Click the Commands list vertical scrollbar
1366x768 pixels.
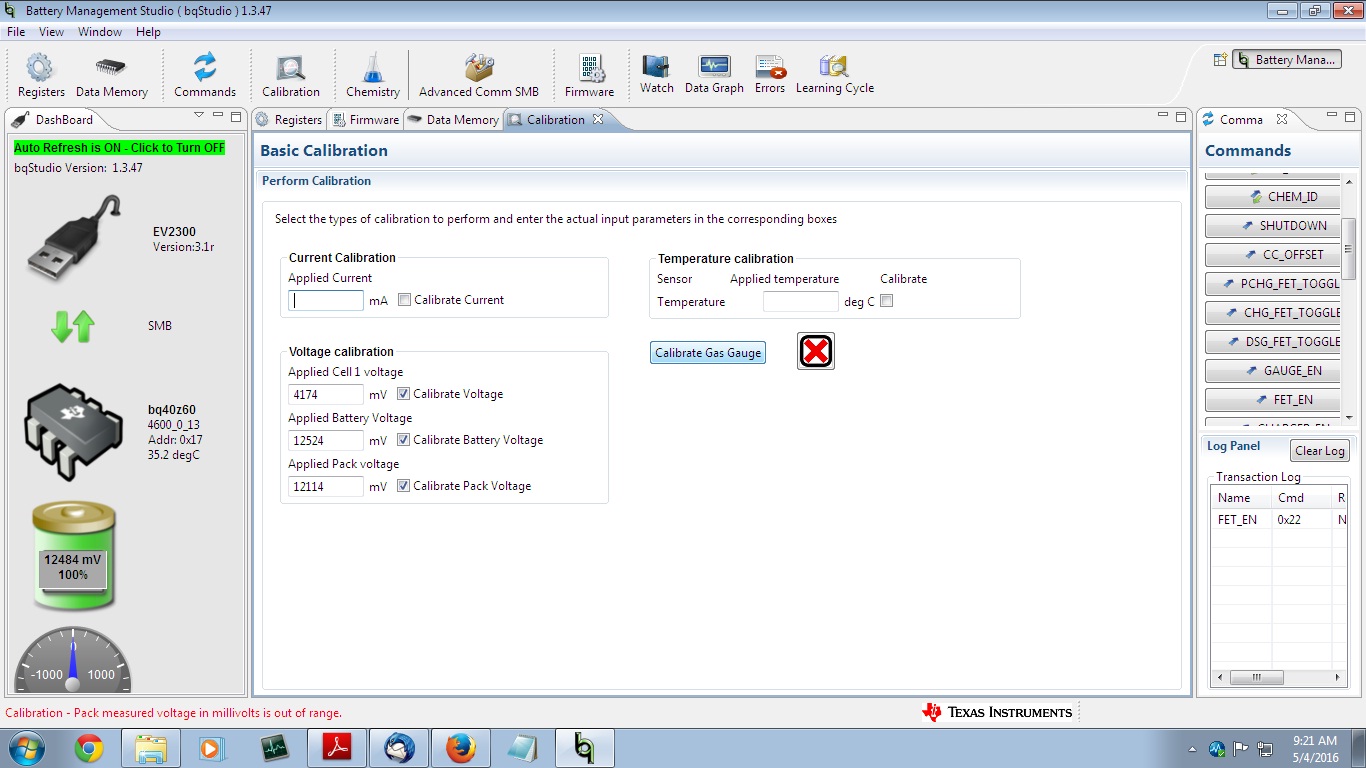point(1349,248)
